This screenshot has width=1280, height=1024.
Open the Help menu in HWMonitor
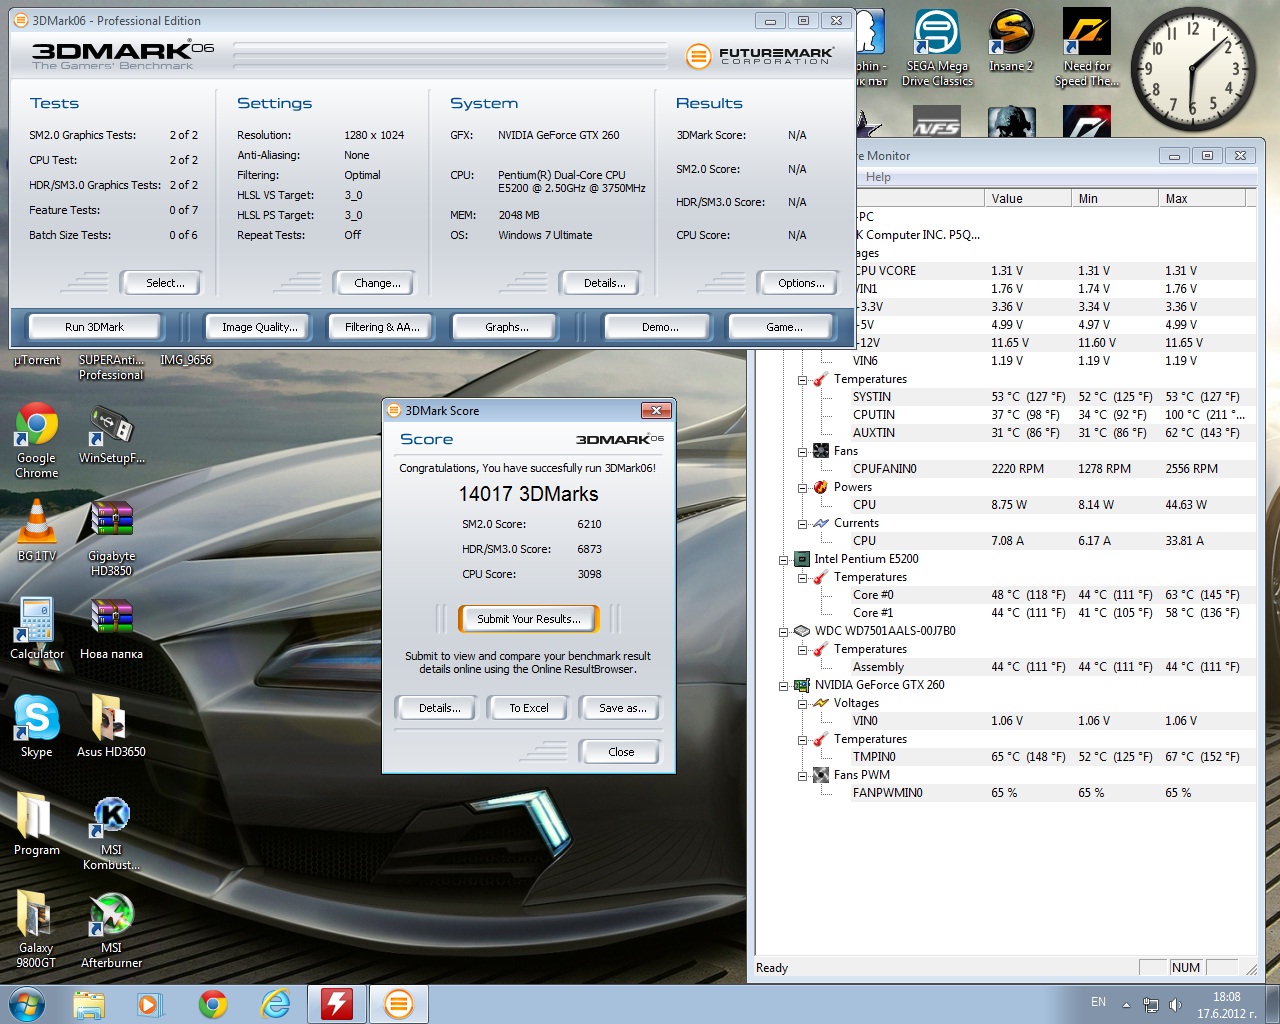pyautogui.click(x=878, y=177)
